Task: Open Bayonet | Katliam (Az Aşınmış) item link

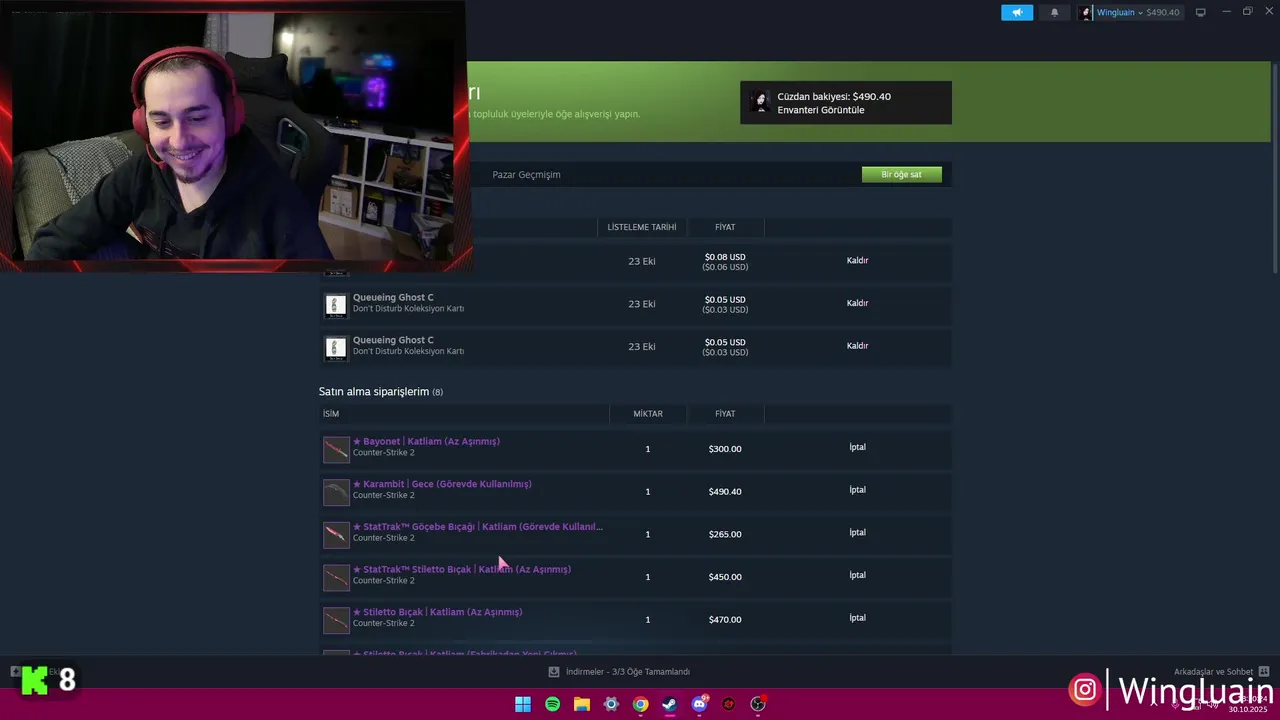Action: (426, 441)
